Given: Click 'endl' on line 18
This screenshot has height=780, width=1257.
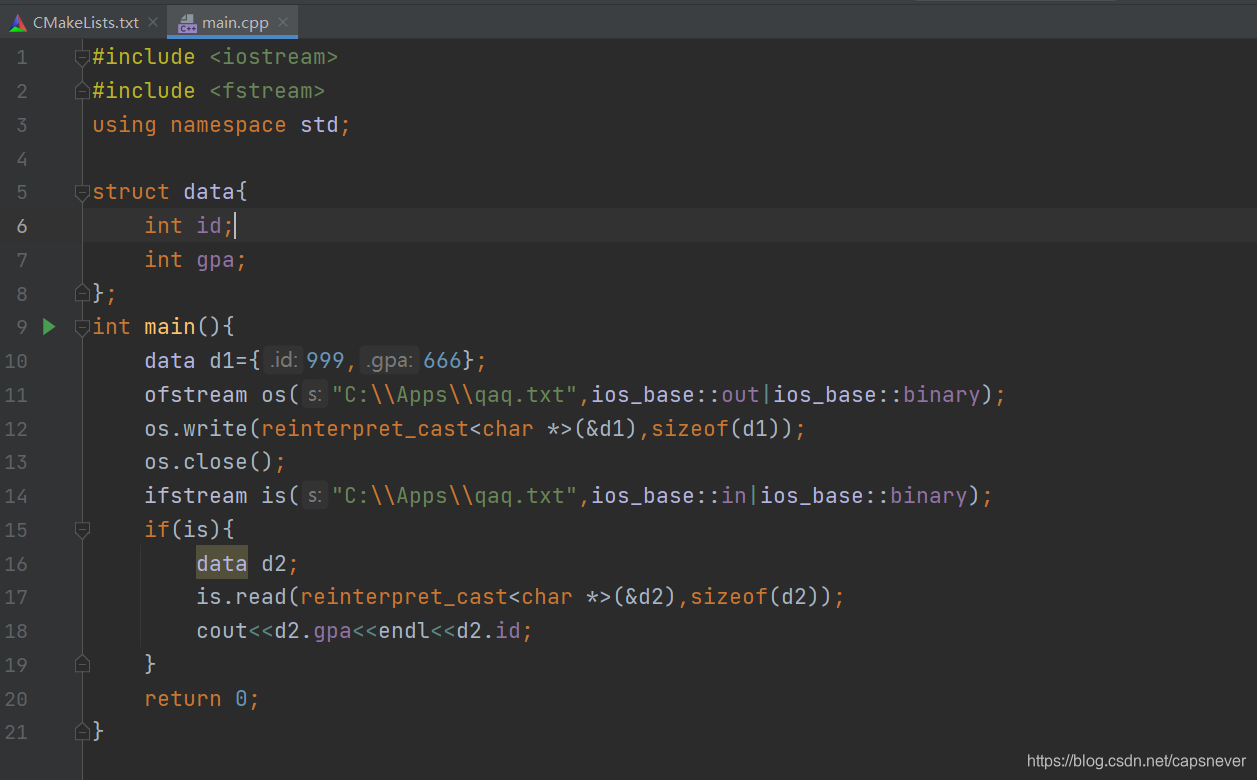Looking at the screenshot, I should click(x=404, y=631).
